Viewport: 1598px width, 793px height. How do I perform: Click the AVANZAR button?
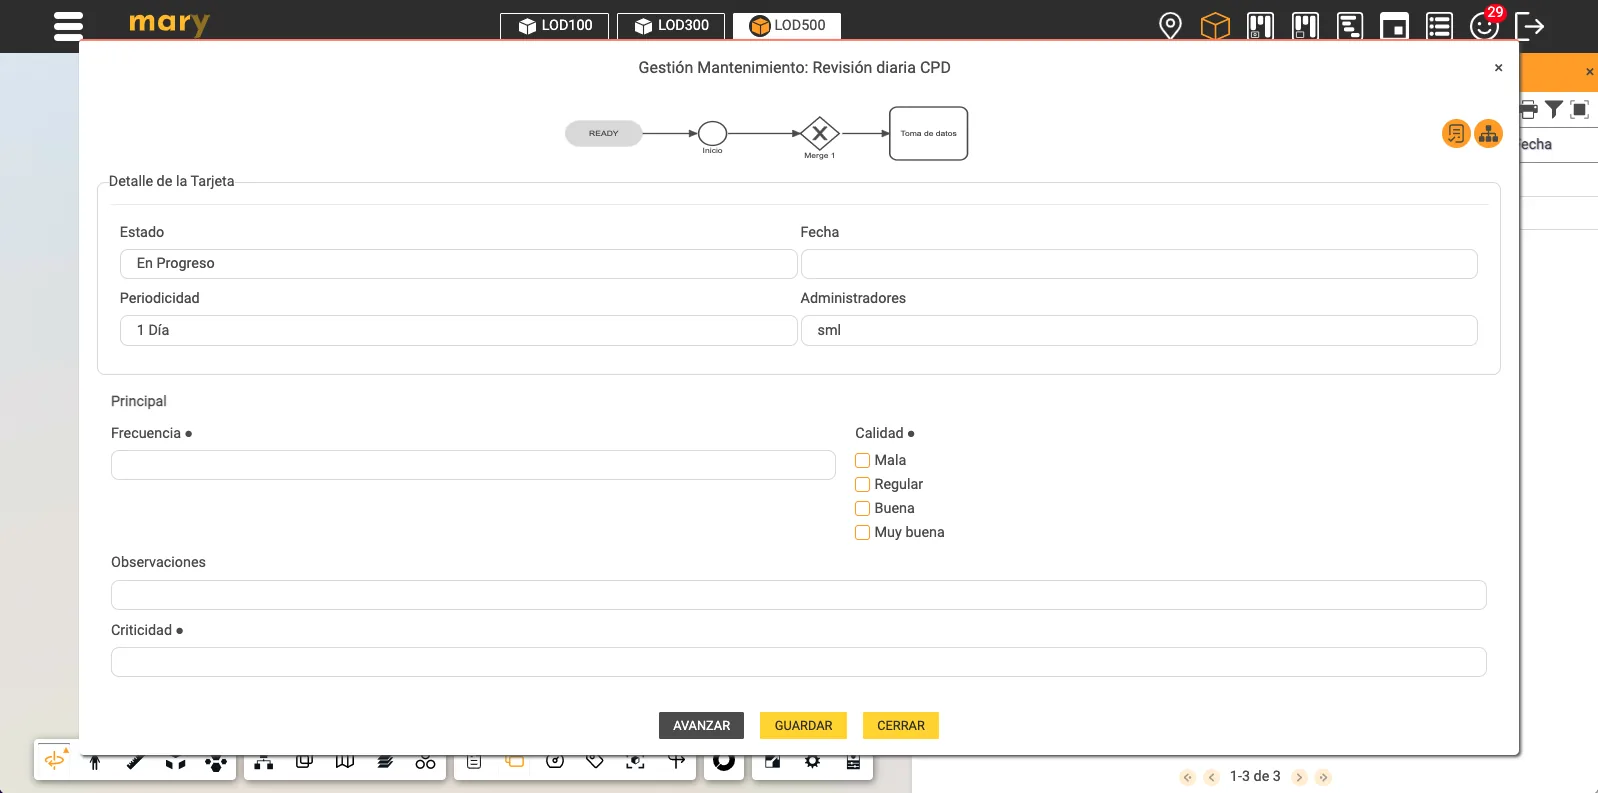point(701,725)
